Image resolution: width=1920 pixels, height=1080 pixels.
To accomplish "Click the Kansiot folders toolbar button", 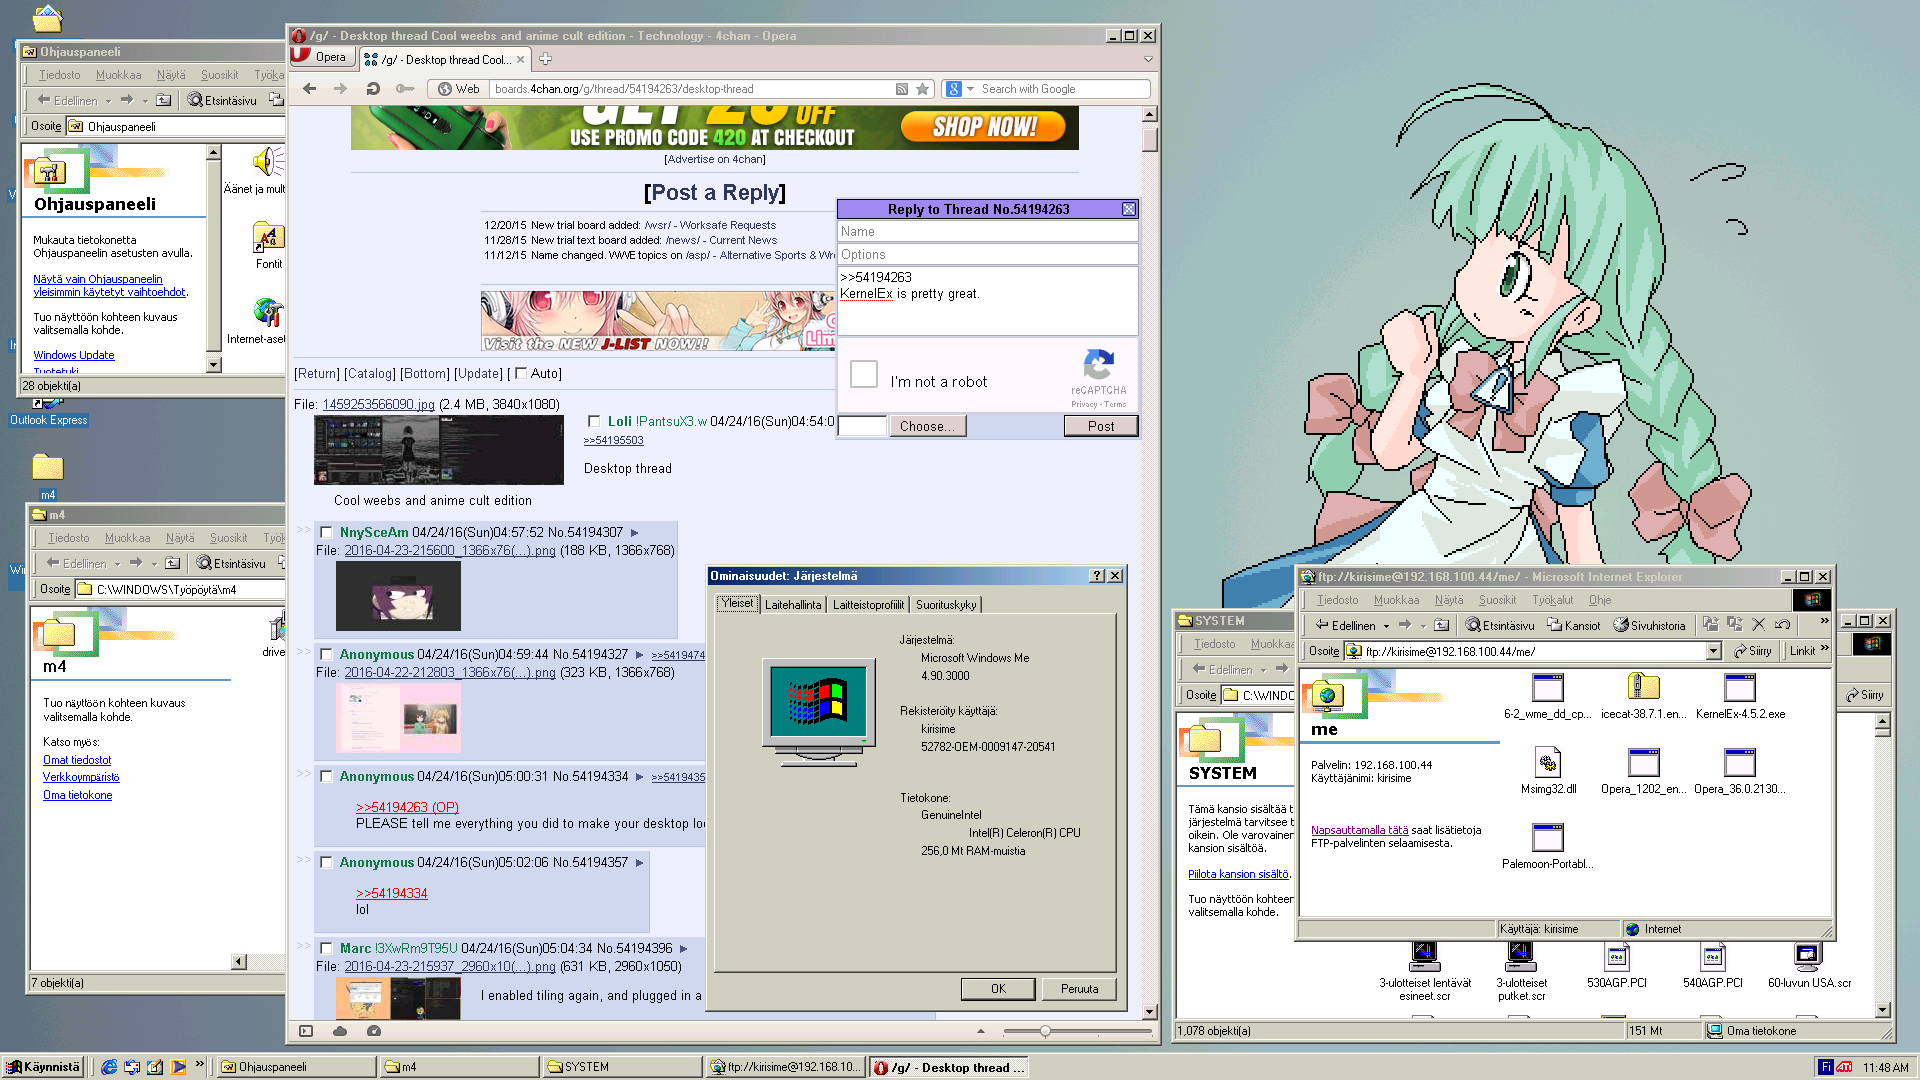I will [1574, 625].
